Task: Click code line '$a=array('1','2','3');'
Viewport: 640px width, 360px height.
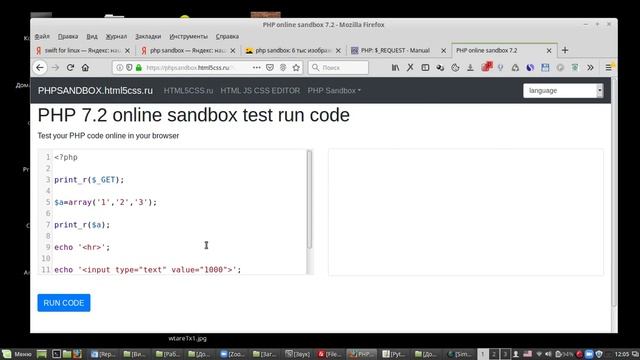Action: pos(105,202)
